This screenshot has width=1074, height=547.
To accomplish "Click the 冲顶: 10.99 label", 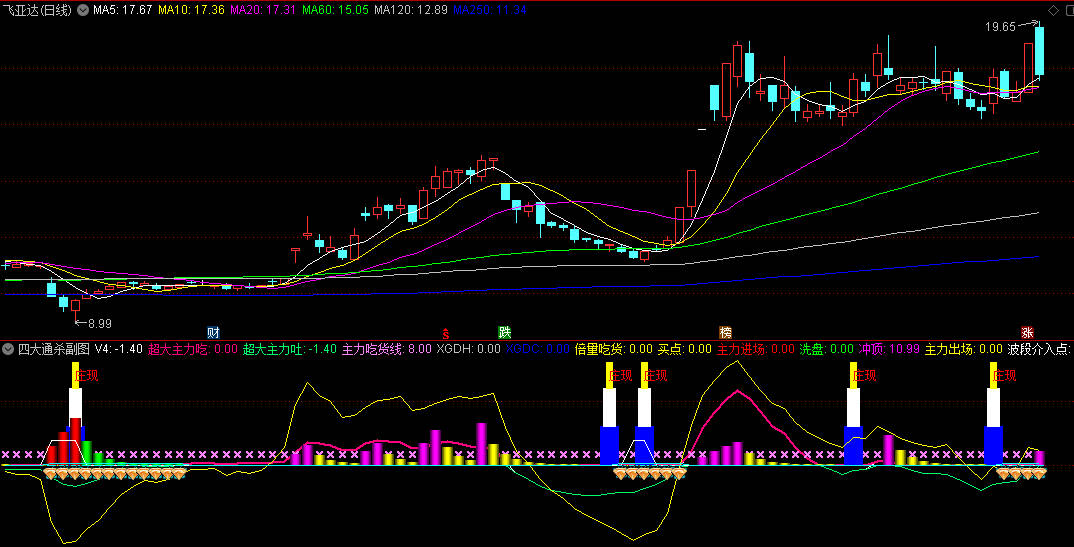I will [889, 349].
